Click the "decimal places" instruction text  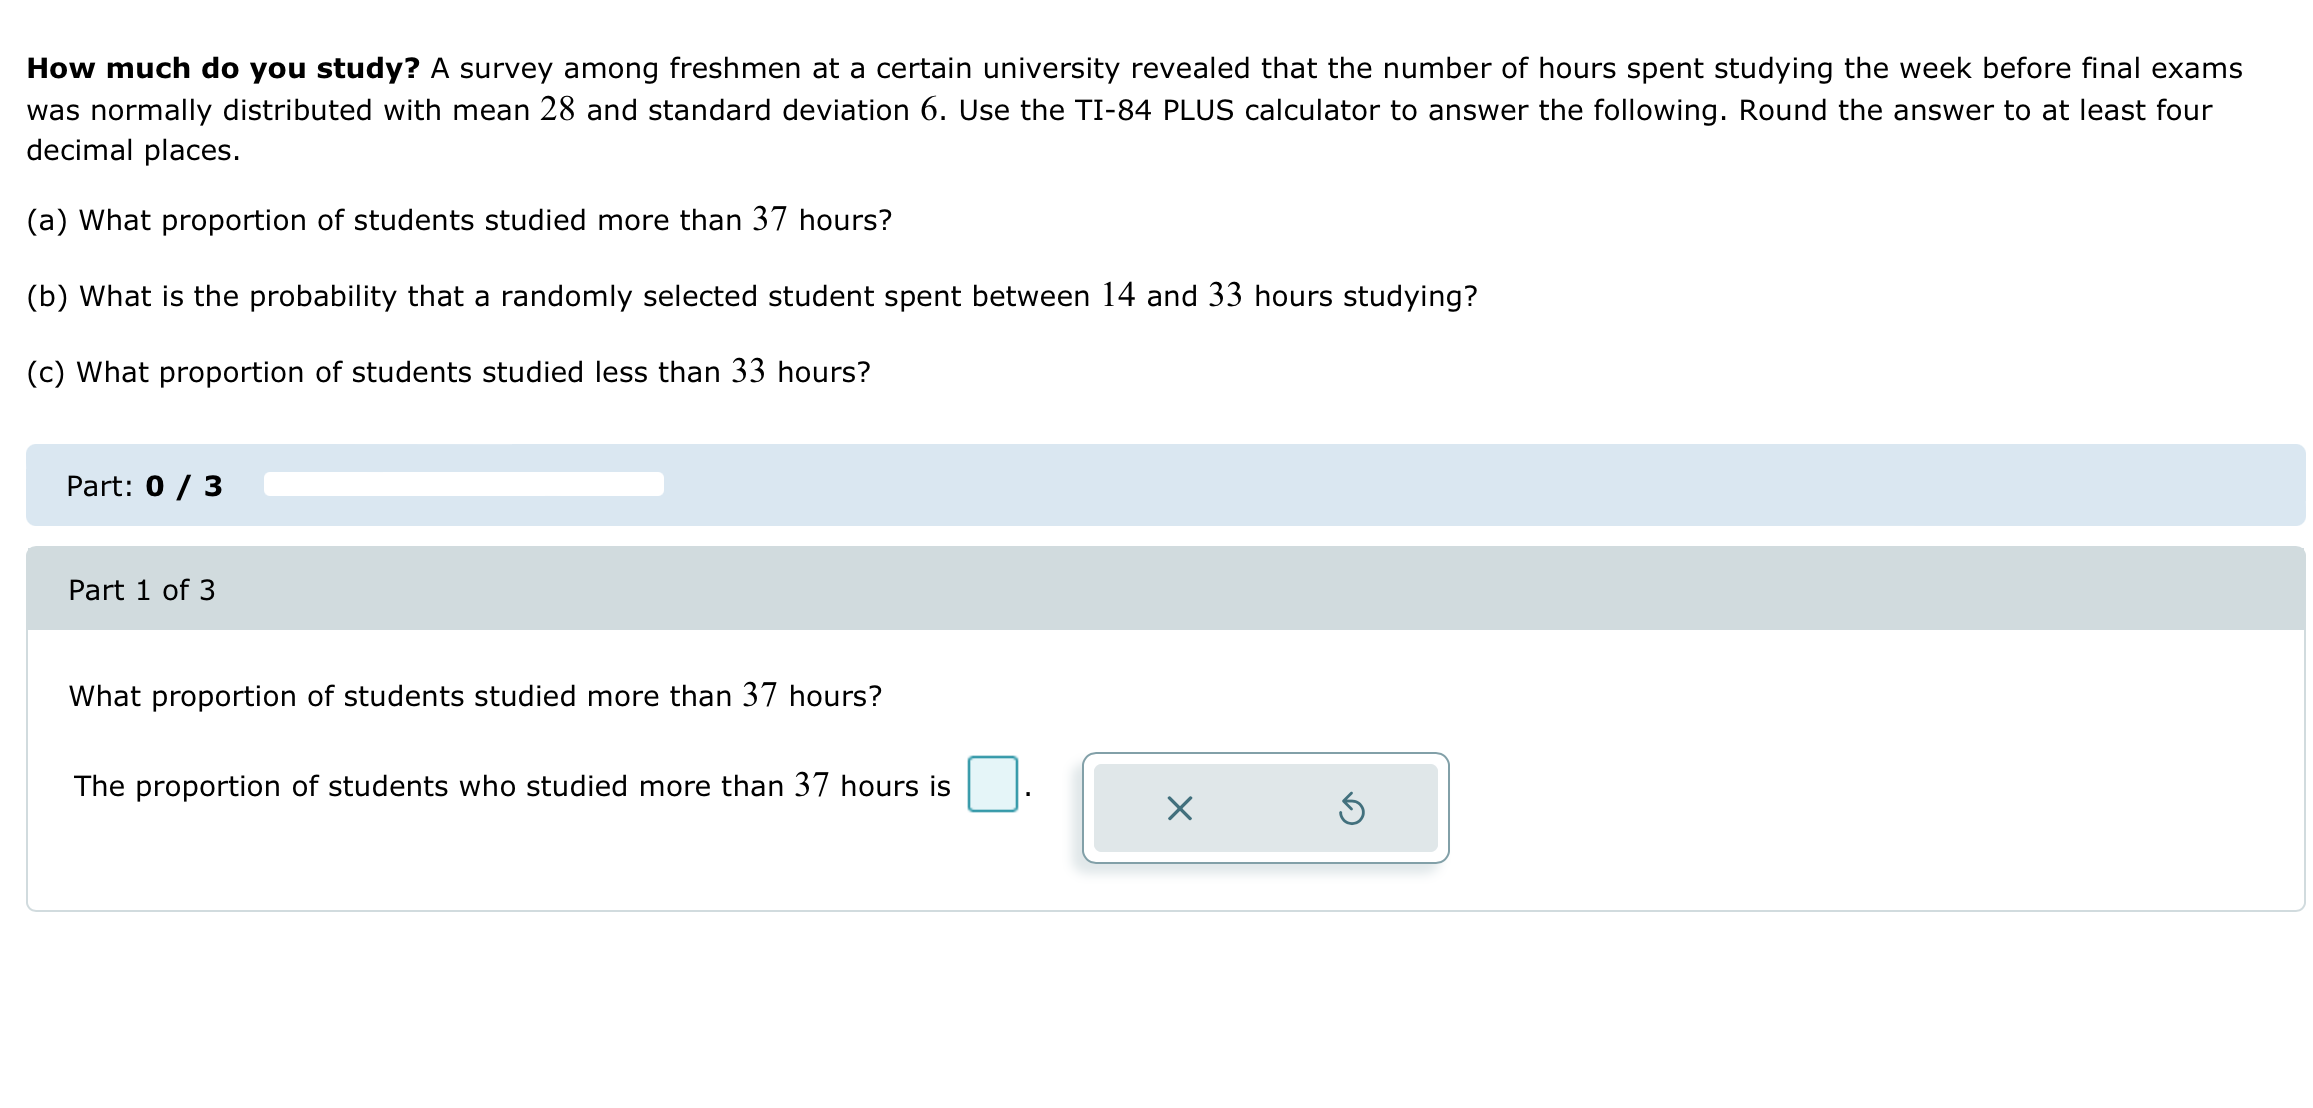click(x=133, y=150)
